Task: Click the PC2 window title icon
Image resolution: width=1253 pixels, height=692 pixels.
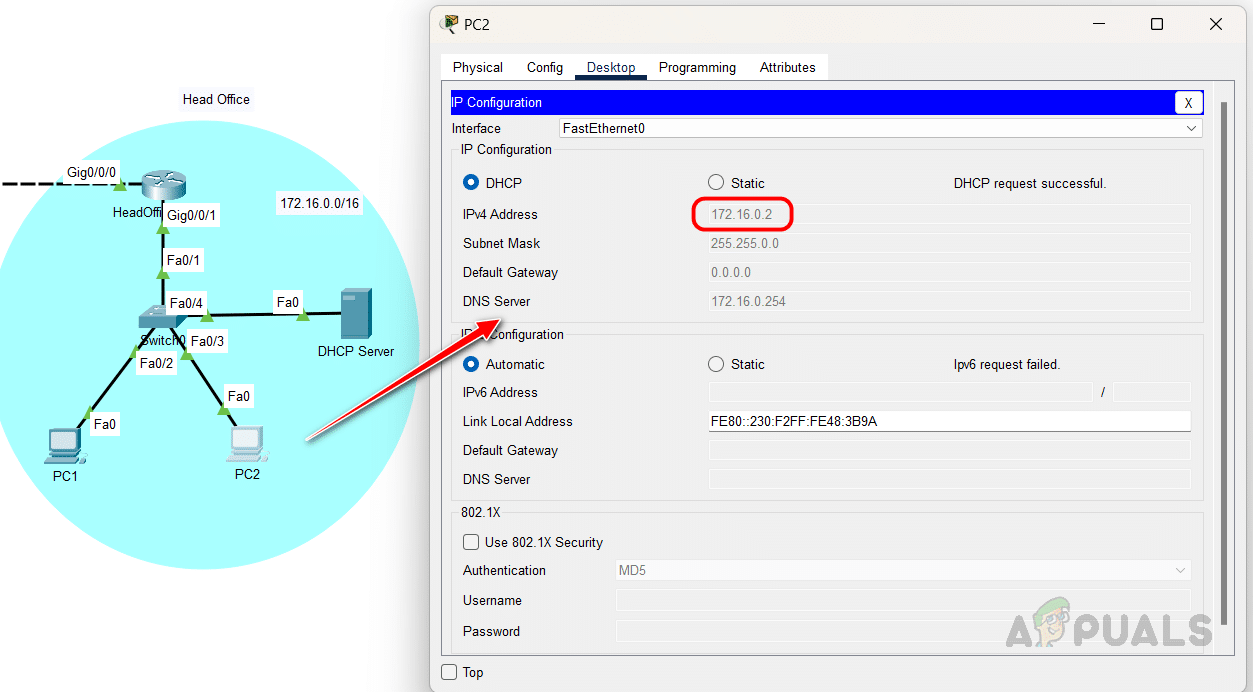Action: [450, 24]
